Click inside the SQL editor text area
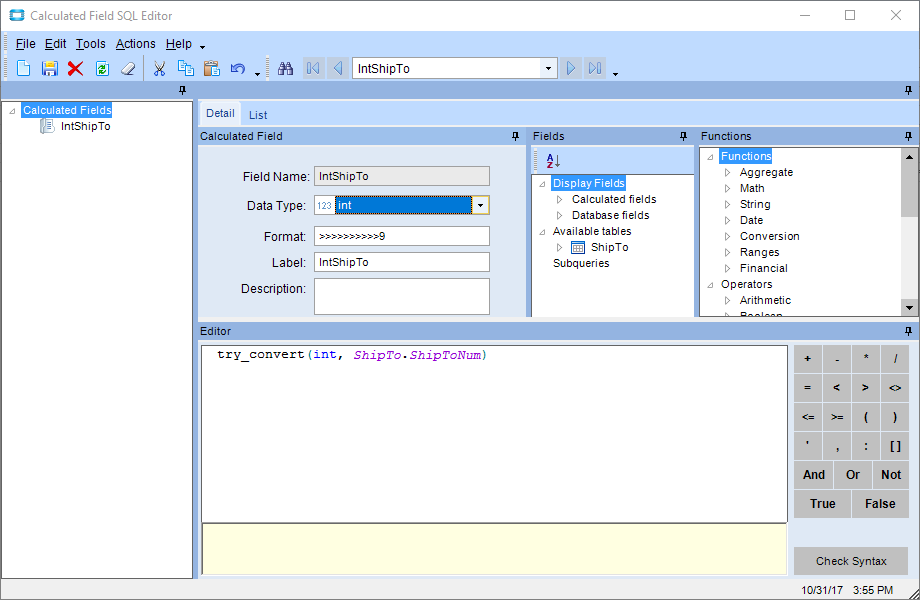The width and height of the screenshot is (920, 600). [x=494, y=434]
